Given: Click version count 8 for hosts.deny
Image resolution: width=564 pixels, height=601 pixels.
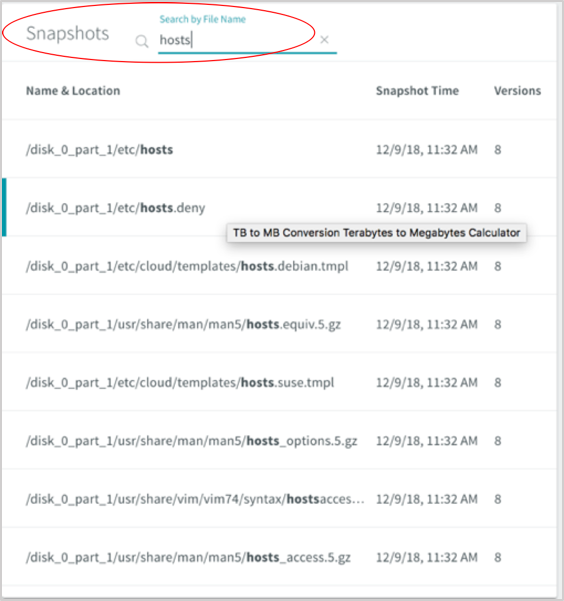Looking at the screenshot, I should pyautogui.click(x=498, y=208).
